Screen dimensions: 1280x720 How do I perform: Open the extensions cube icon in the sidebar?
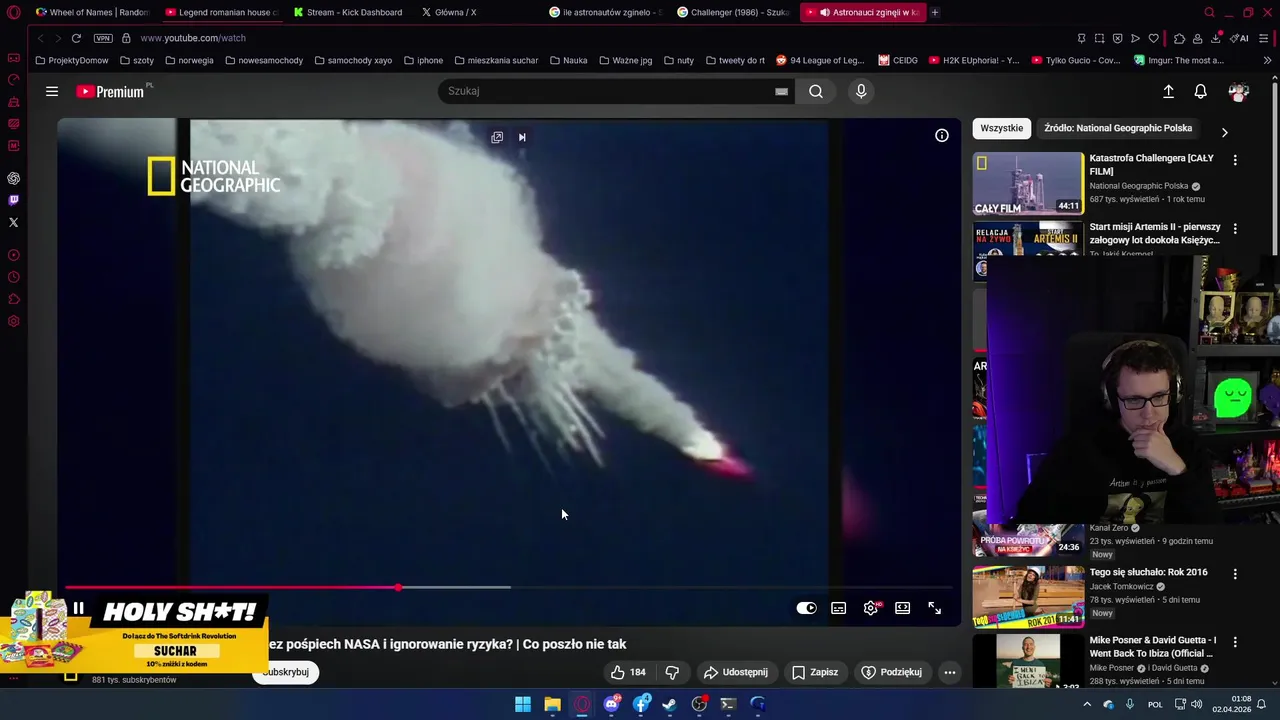13,299
